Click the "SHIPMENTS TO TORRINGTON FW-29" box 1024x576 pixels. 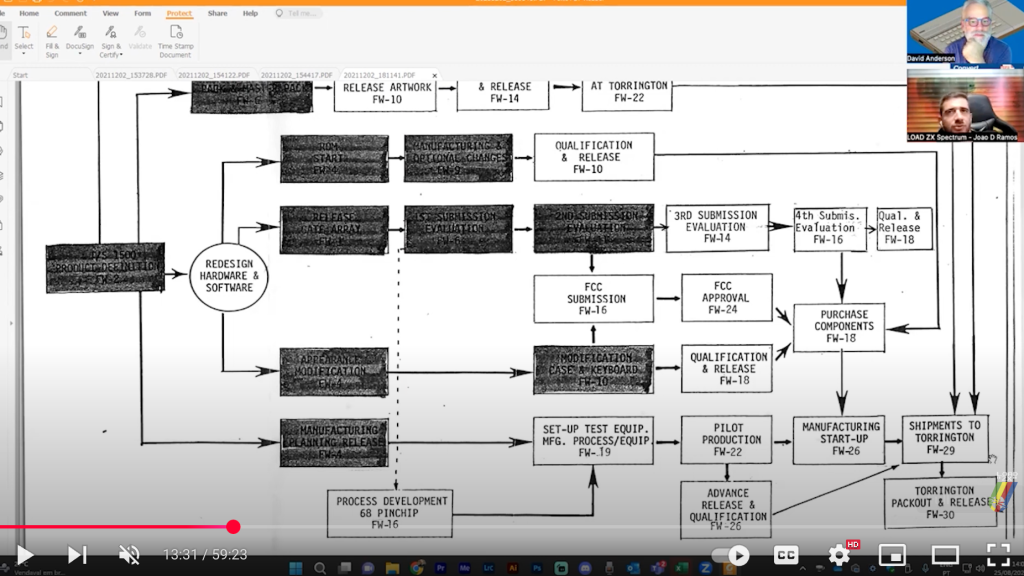[945, 438]
